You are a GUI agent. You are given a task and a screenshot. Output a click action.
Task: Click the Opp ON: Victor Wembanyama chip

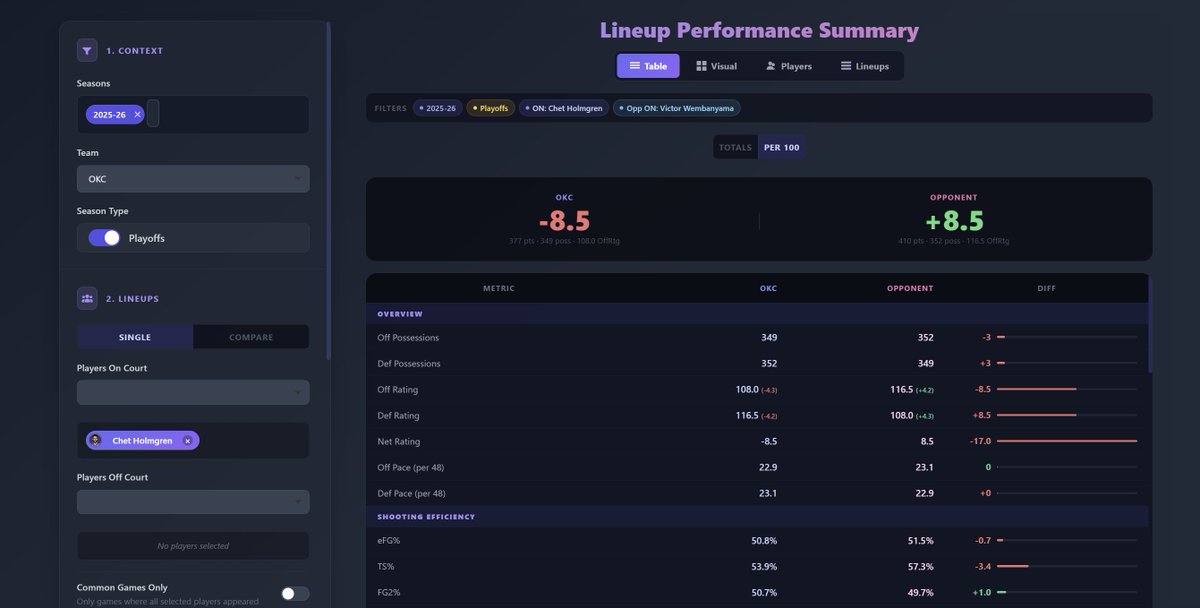pyautogui.click(x=677, y=108)
